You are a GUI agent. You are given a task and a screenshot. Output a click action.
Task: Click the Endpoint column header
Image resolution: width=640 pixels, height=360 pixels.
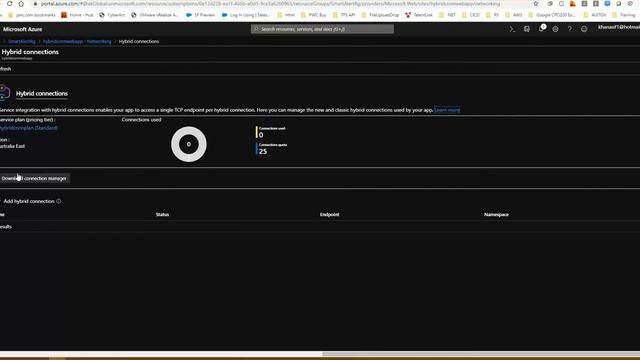pyautogui.click(x=329, y=214)
